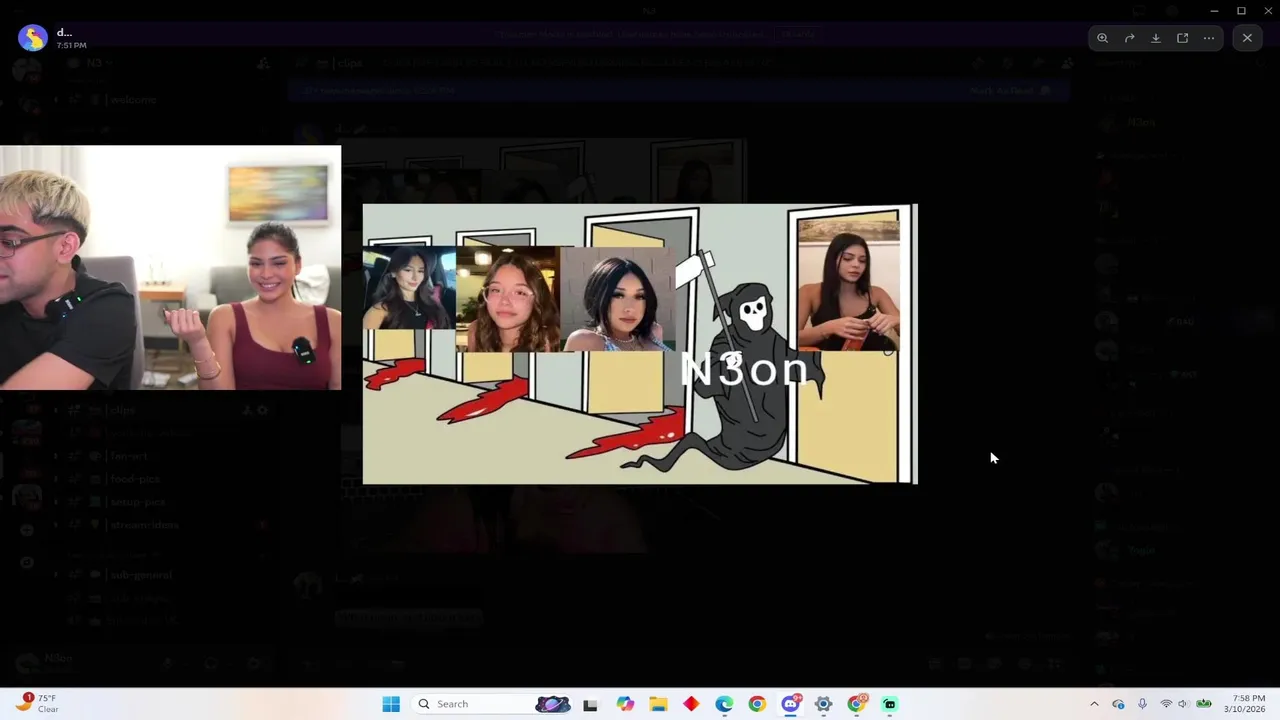
Task: Open the Copilot icon in the taskbar
Action: (625, 704)
